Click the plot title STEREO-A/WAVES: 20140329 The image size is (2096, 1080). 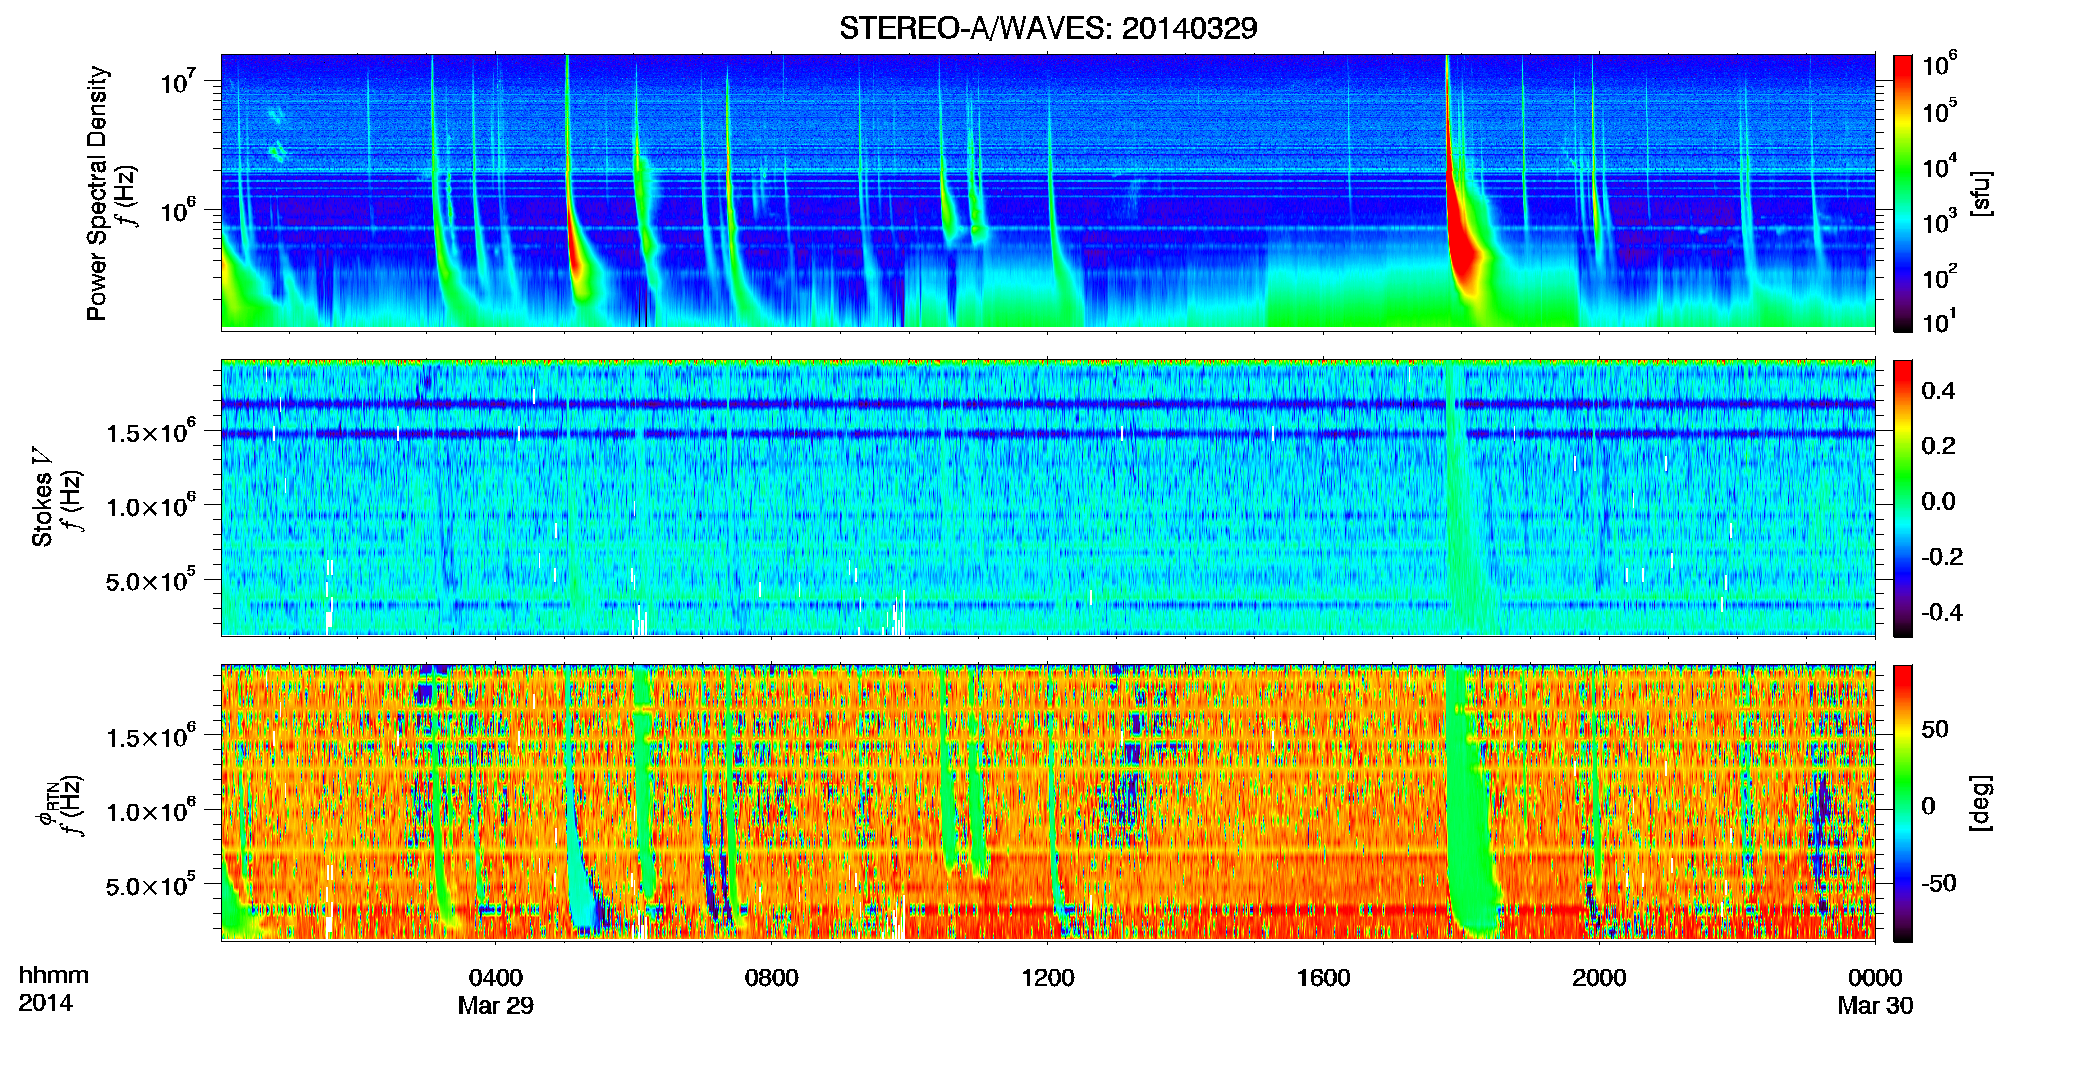tap(1048, 28)
